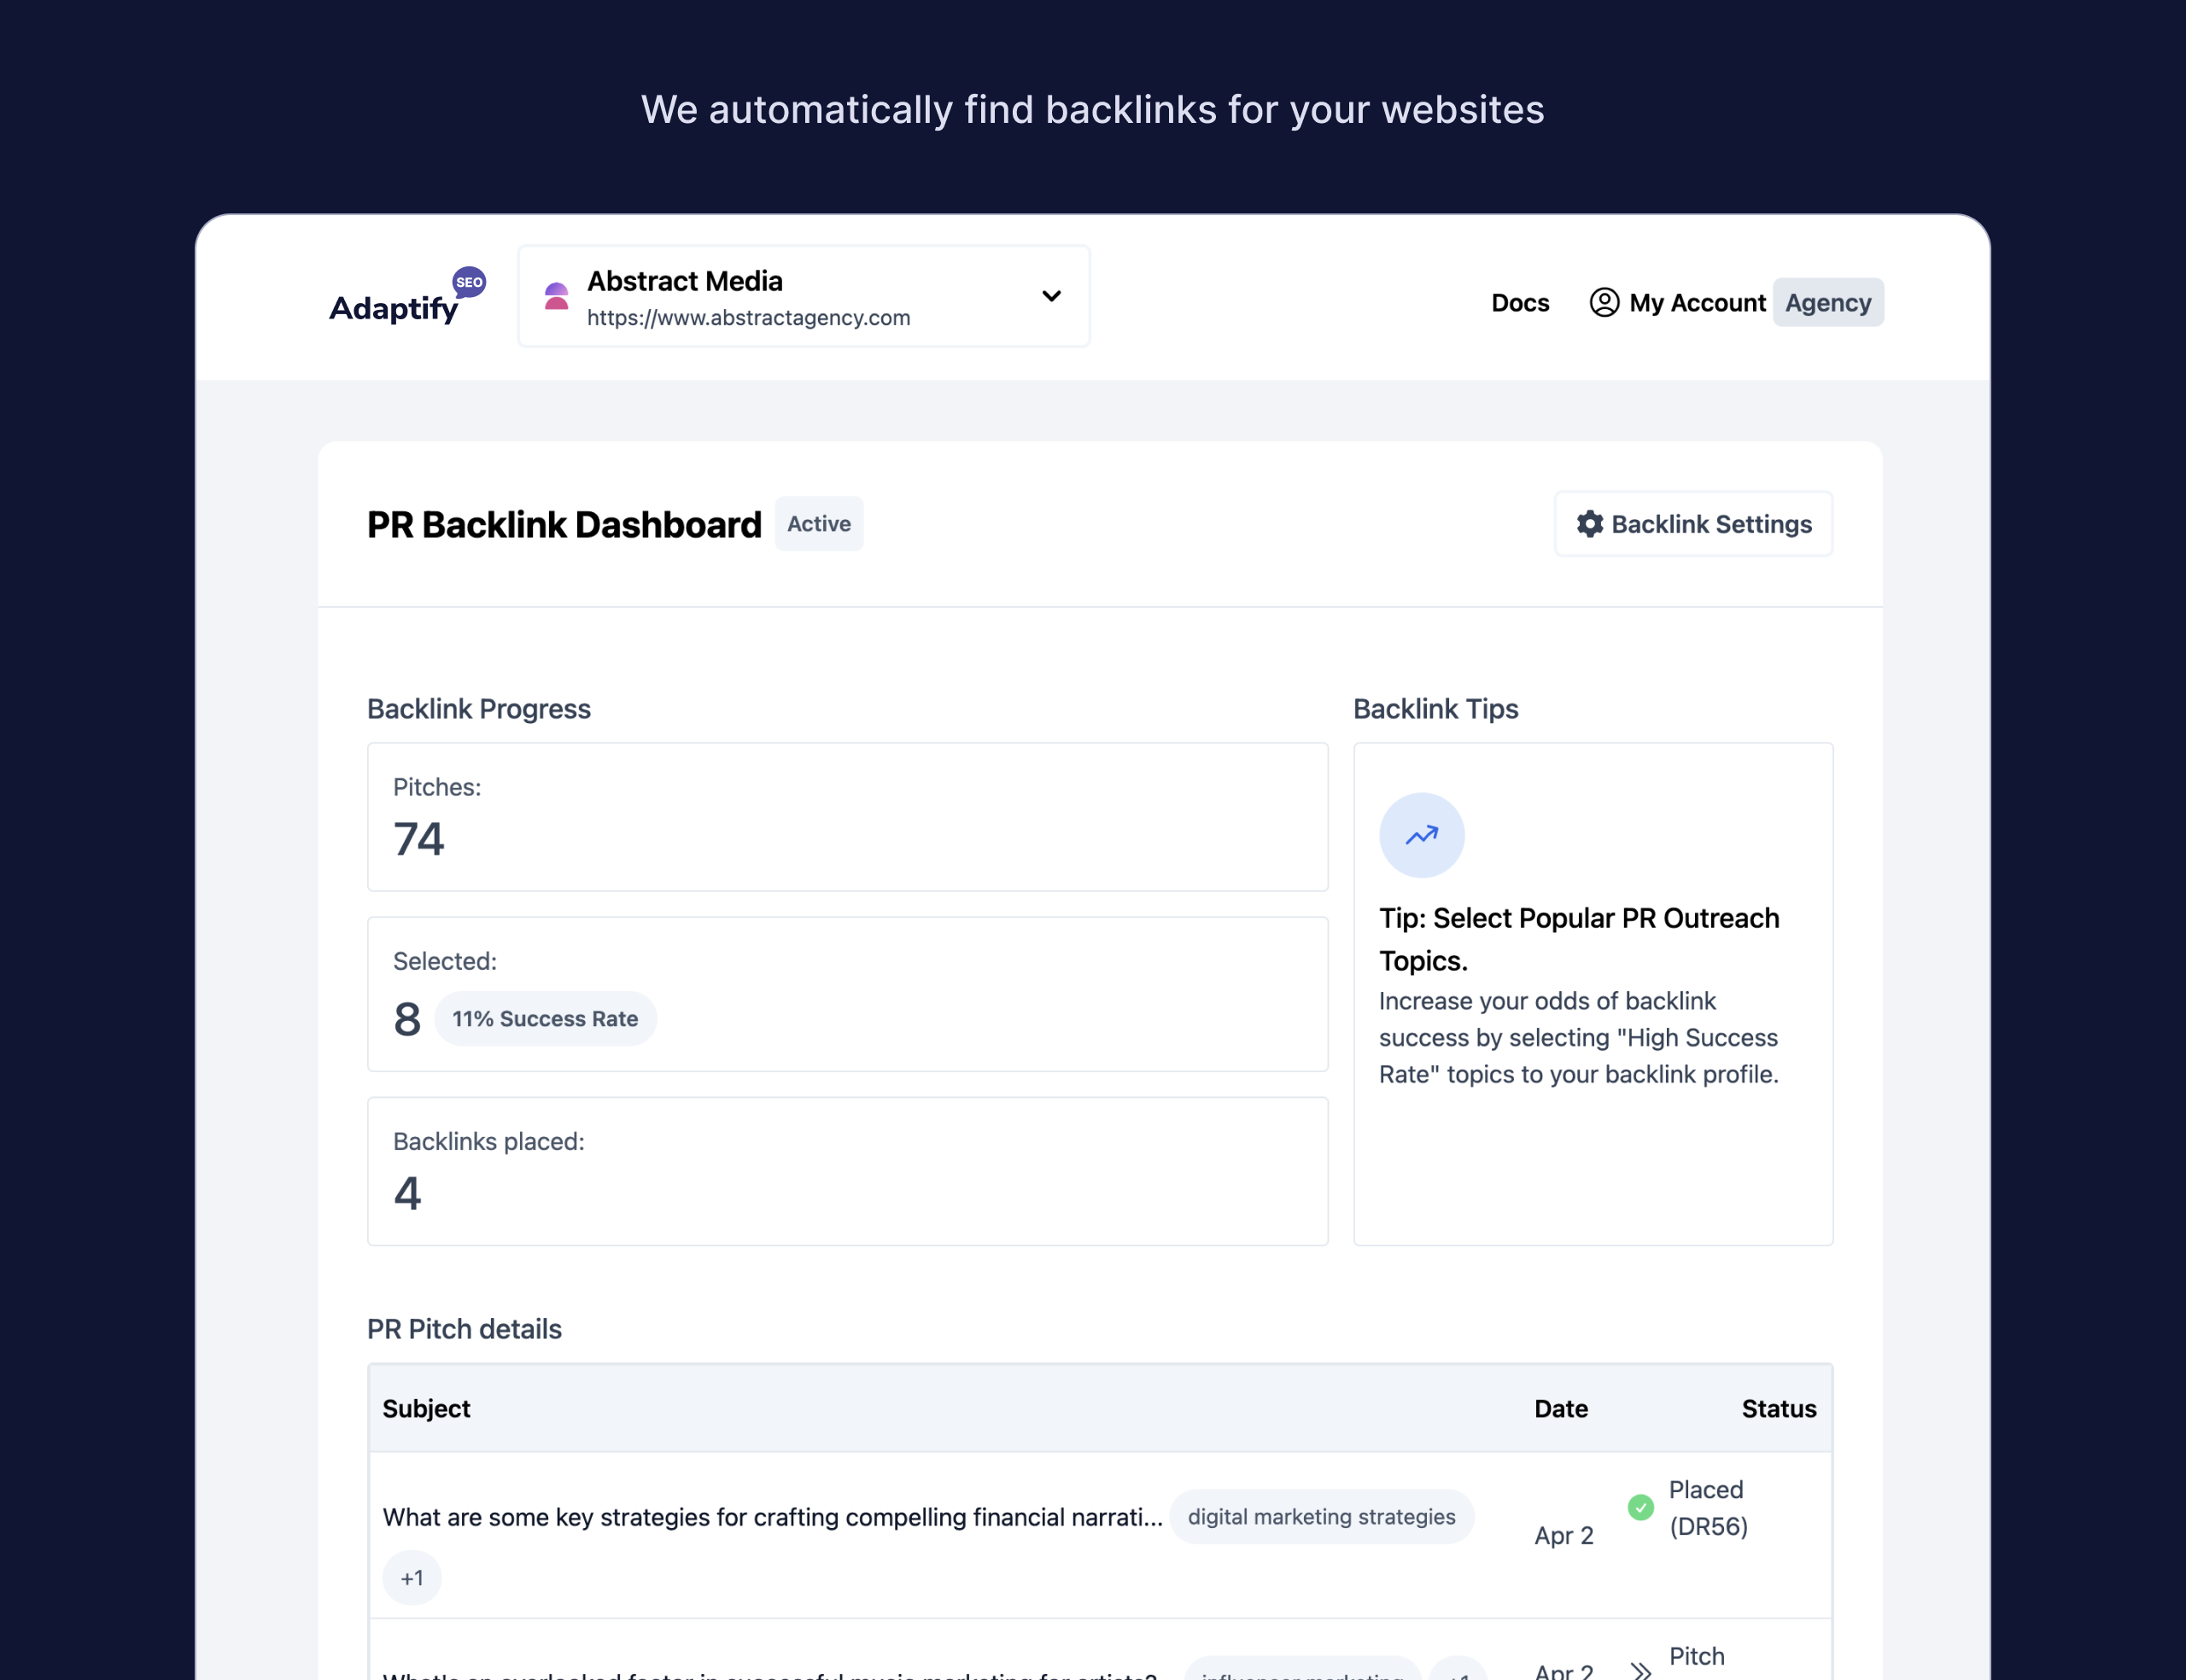Click the My Account user icon
2186x1680 pixels.
pos(1604,302)
